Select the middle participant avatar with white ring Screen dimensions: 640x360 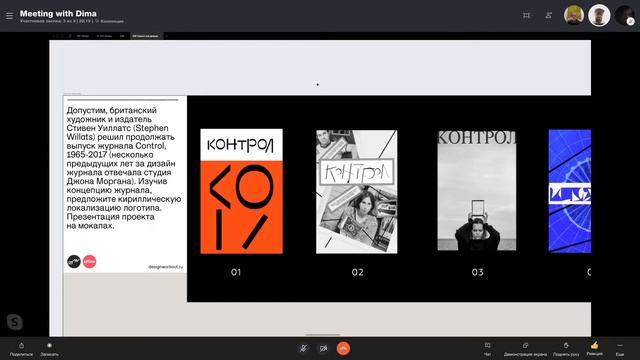coord(599,16)
